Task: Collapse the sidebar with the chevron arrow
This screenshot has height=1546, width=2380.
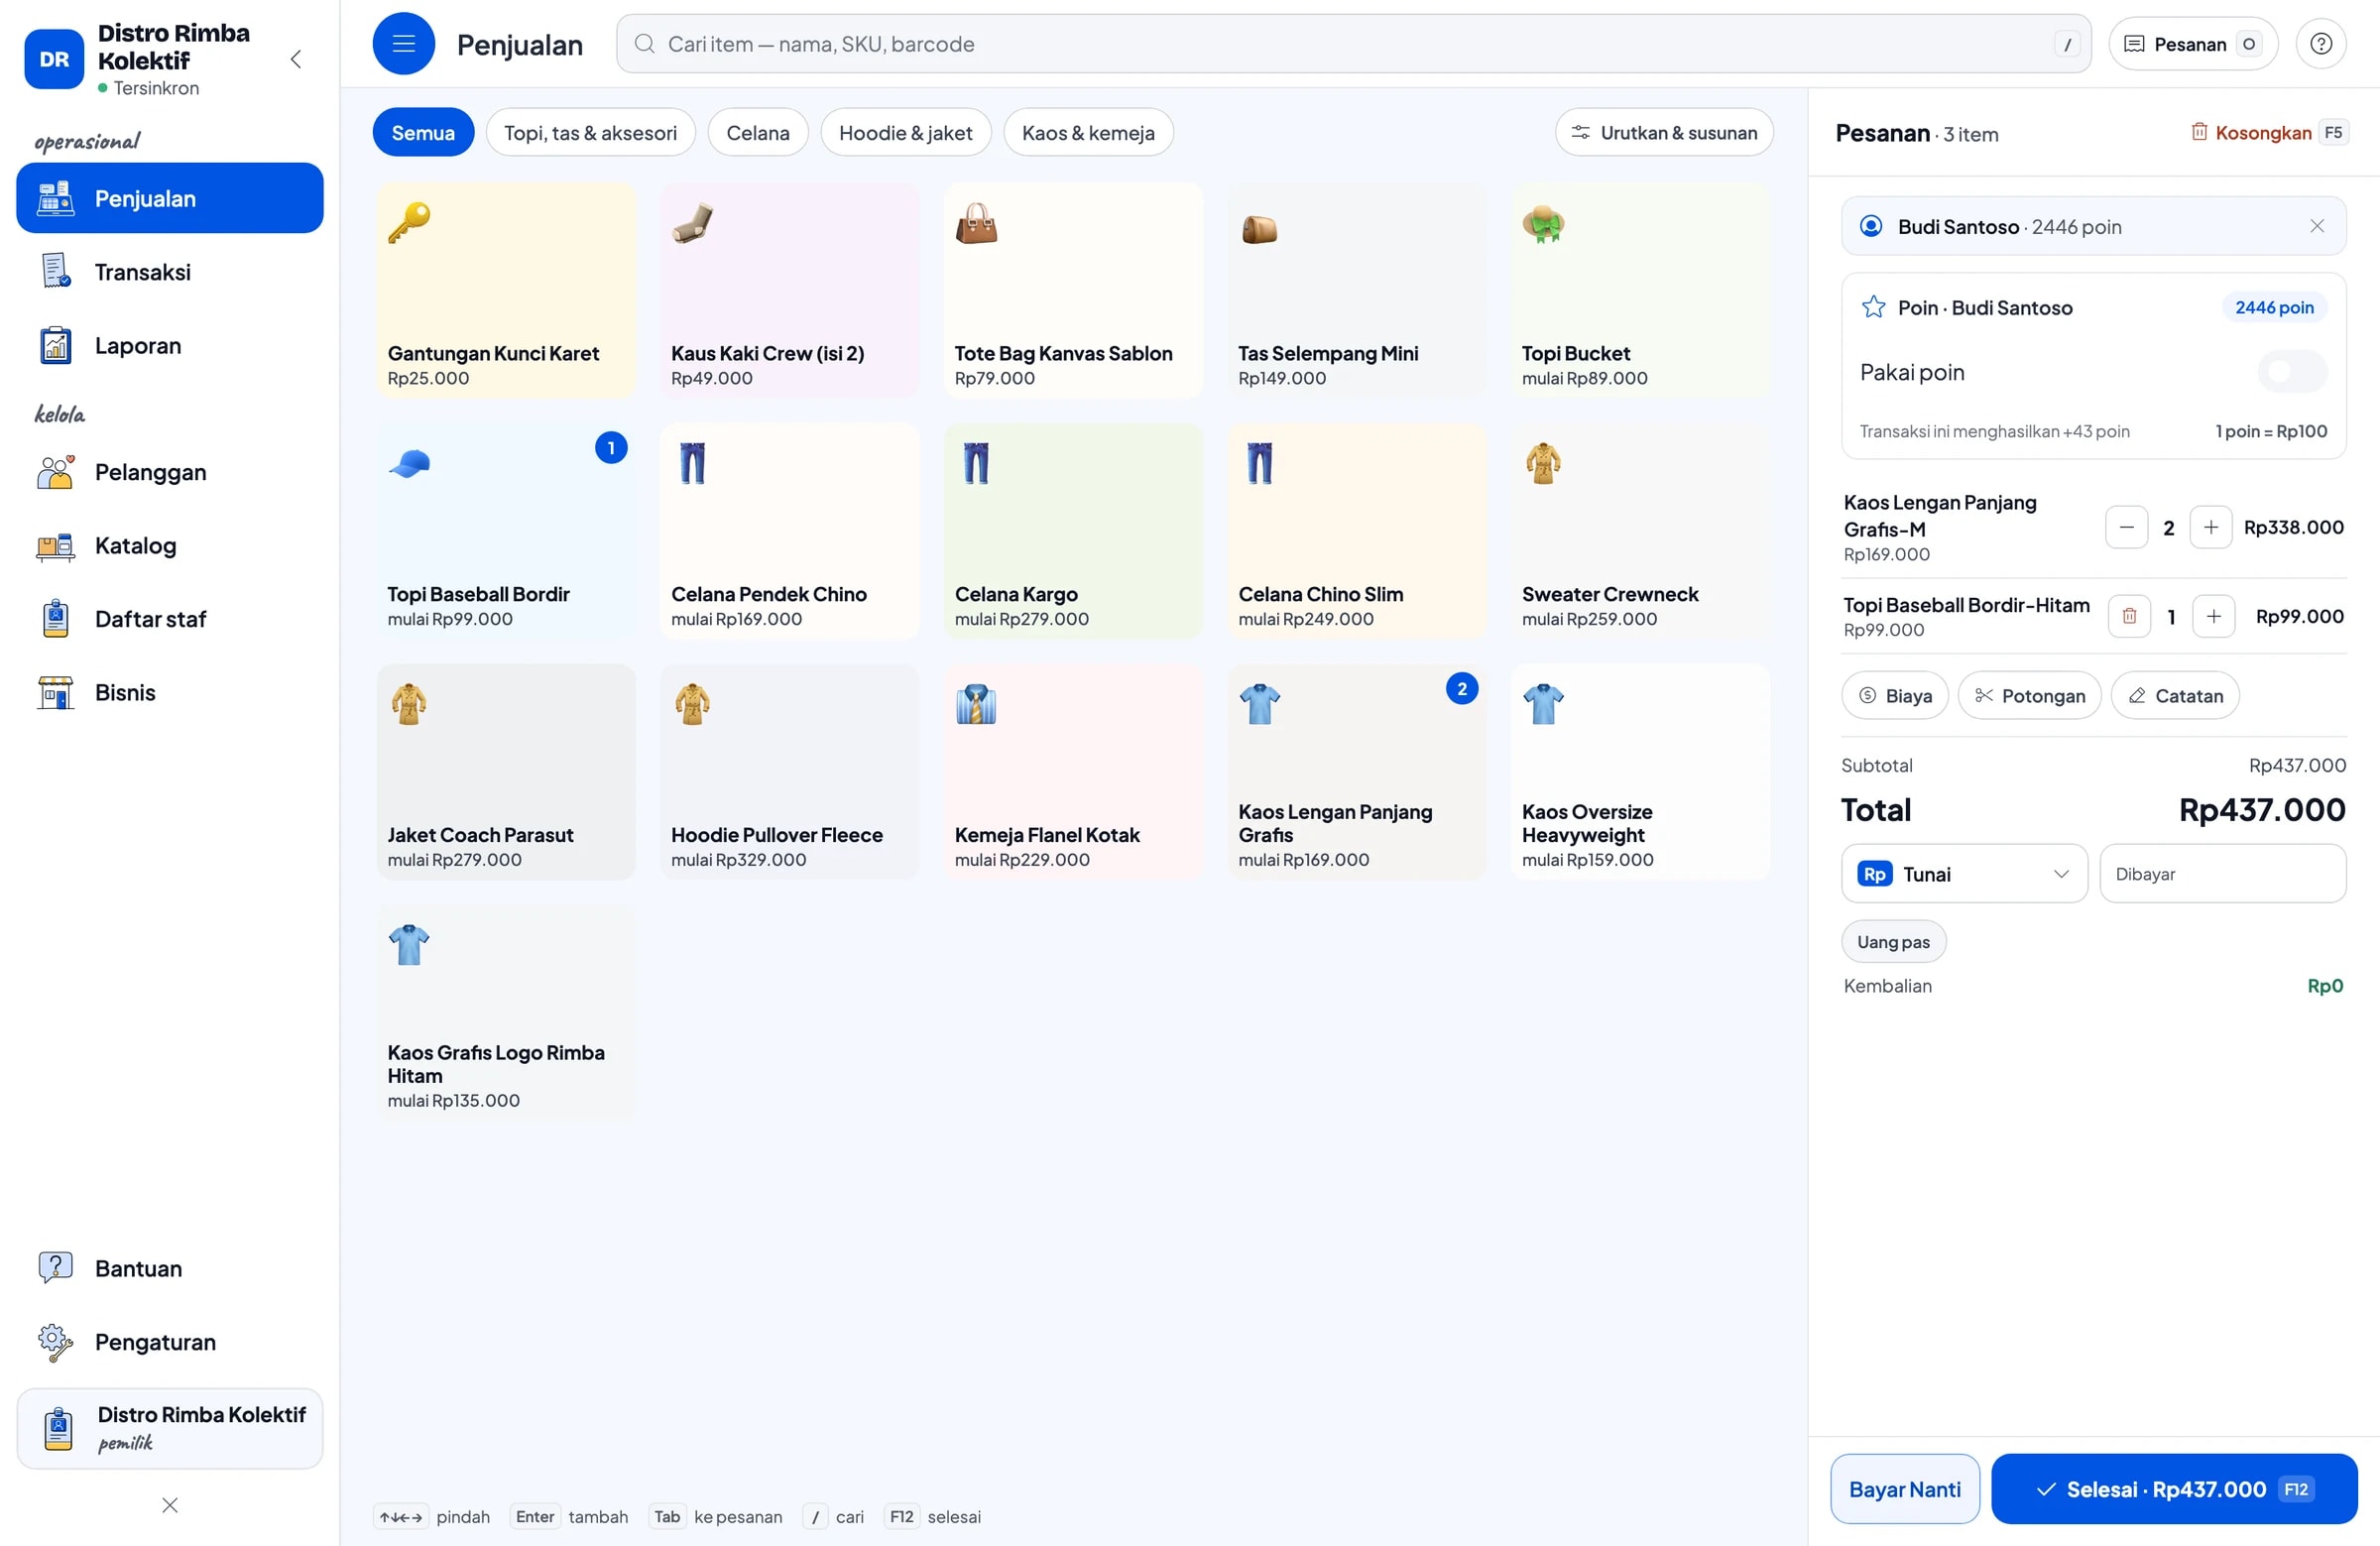Action: (296, 59)
